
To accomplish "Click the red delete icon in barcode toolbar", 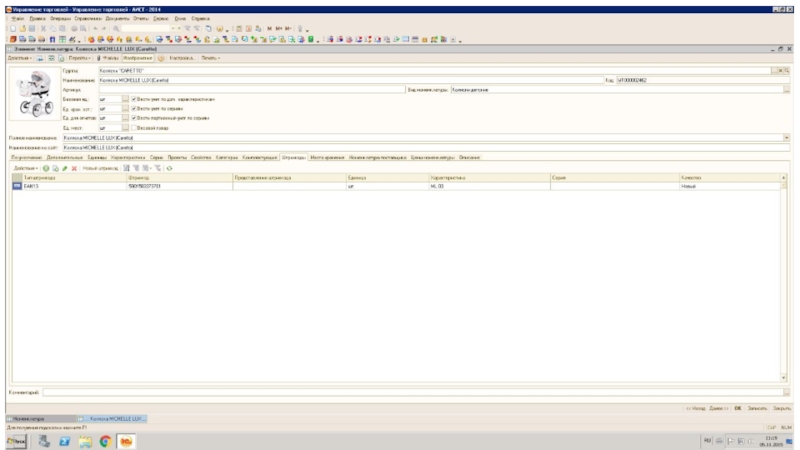I will (x=73, y=167).
